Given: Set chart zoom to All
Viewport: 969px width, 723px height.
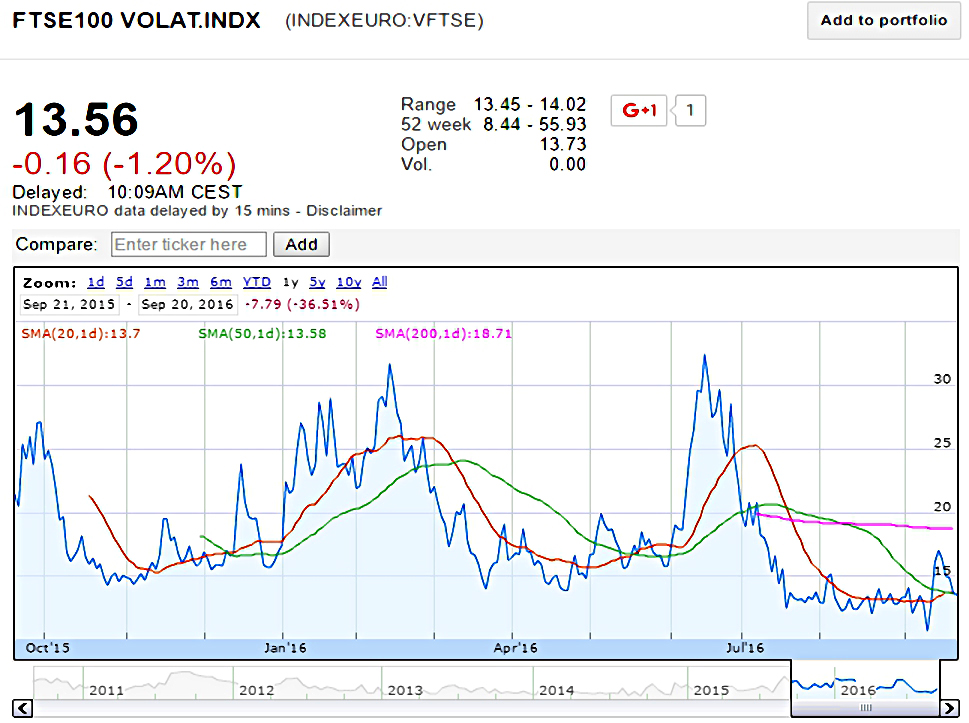Looking at the screenshot, I should coord(379,282).
